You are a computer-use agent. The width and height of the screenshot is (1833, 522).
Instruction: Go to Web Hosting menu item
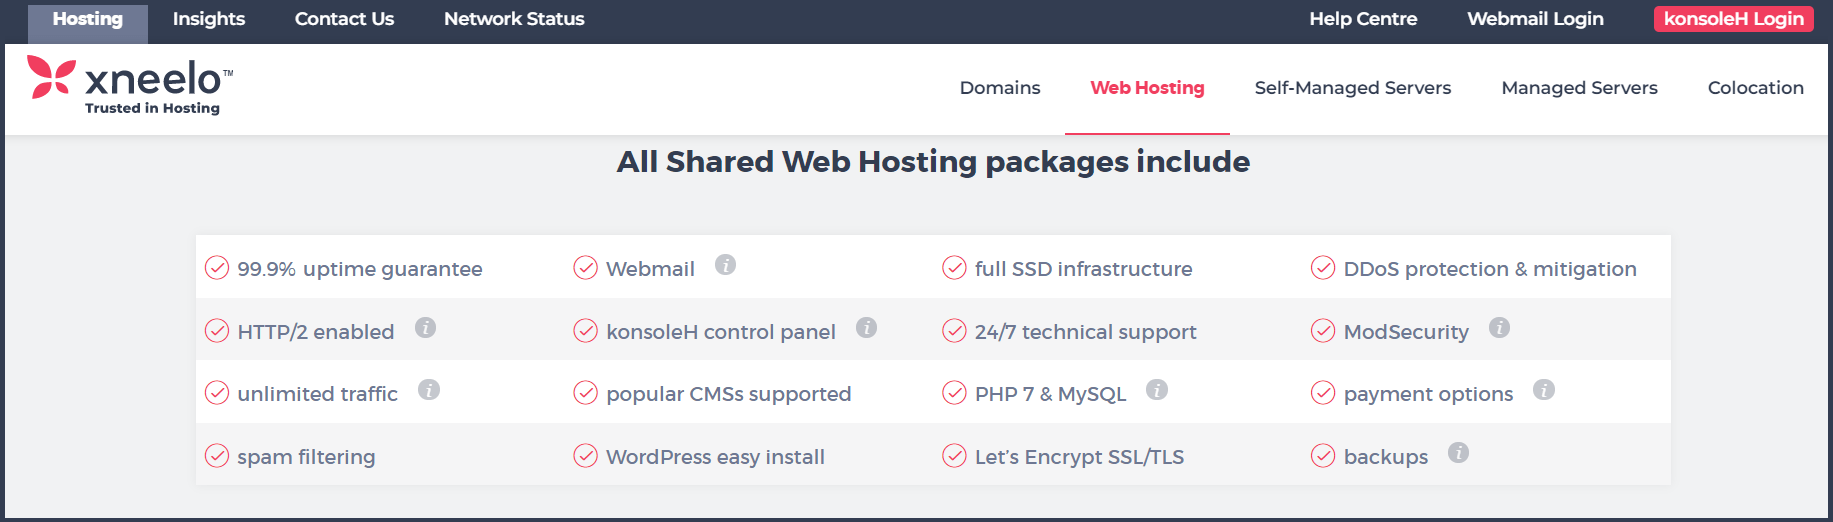pos(1147,88)
